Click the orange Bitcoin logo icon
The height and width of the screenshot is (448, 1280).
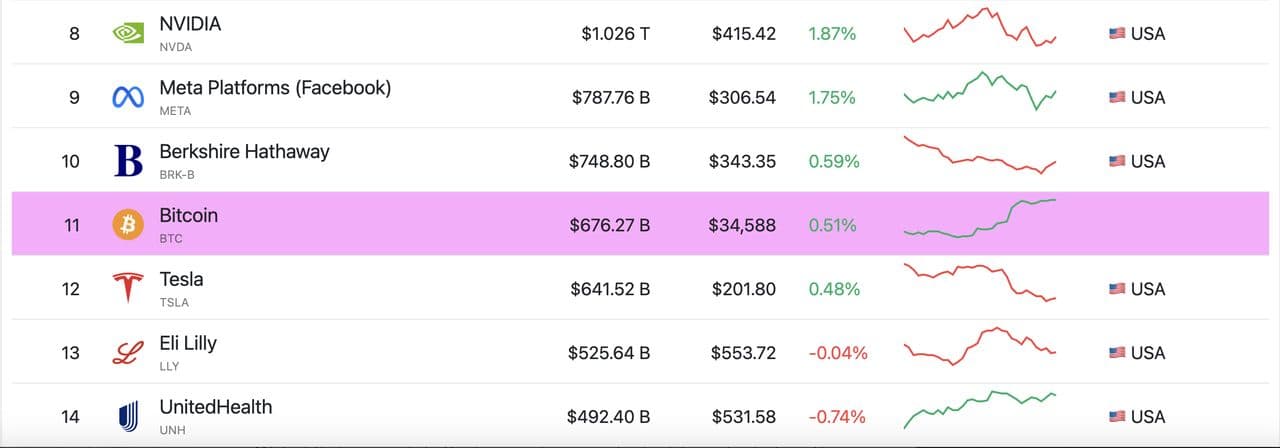pos(127,225)
